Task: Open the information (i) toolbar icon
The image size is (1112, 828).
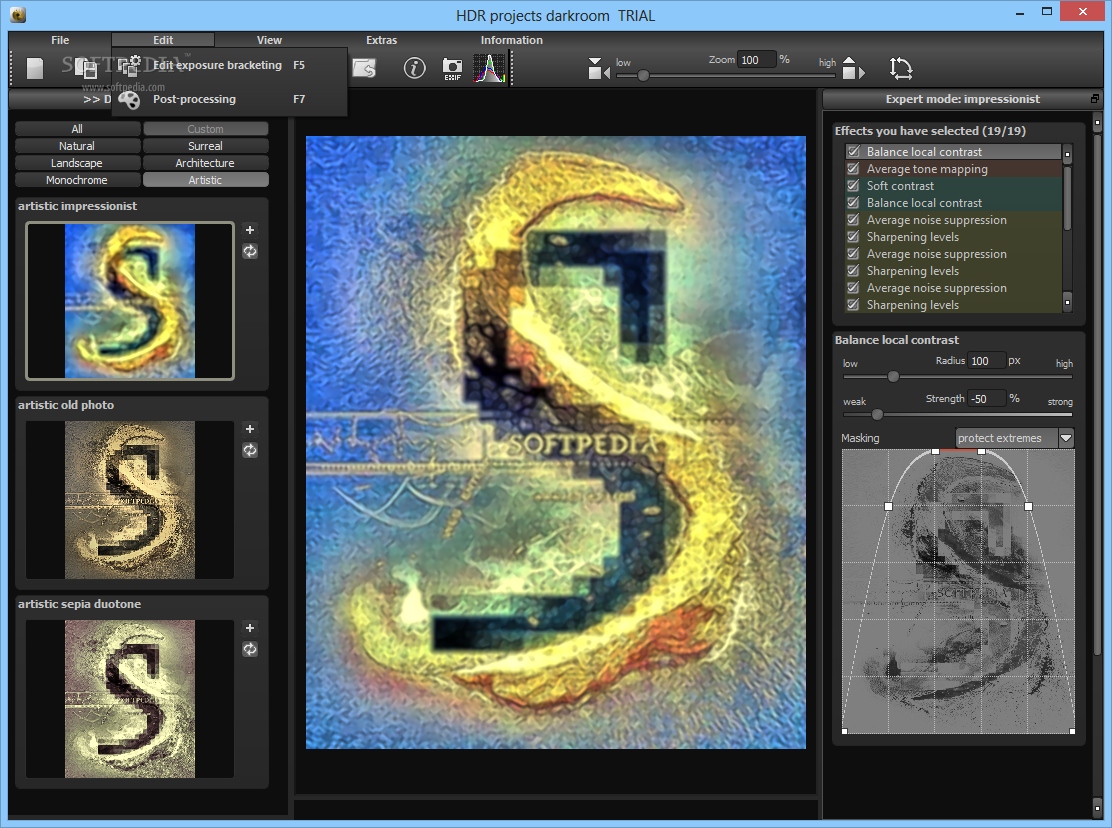Action: coord(414,68)
